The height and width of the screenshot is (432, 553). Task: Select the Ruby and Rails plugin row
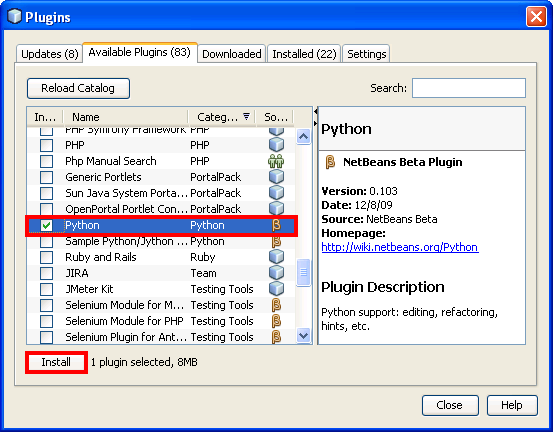pos(162,257)
